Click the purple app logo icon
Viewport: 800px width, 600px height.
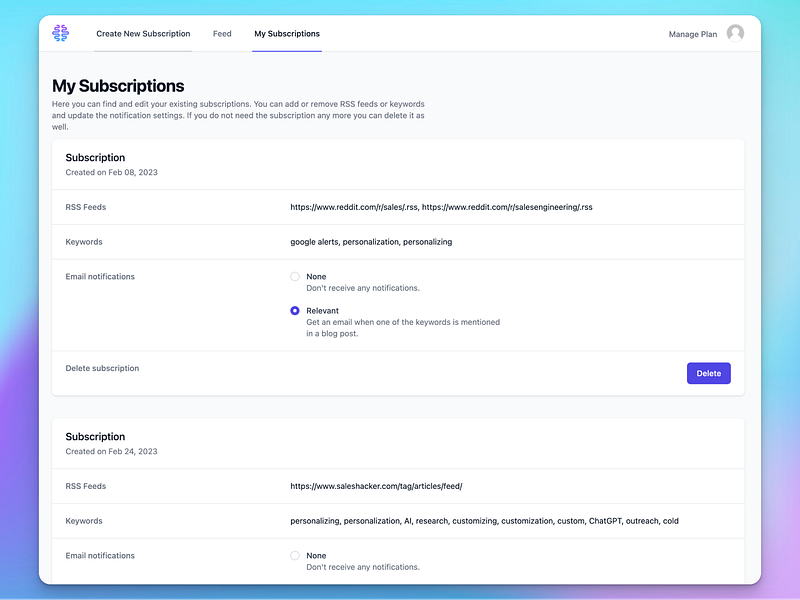point(60,33)
